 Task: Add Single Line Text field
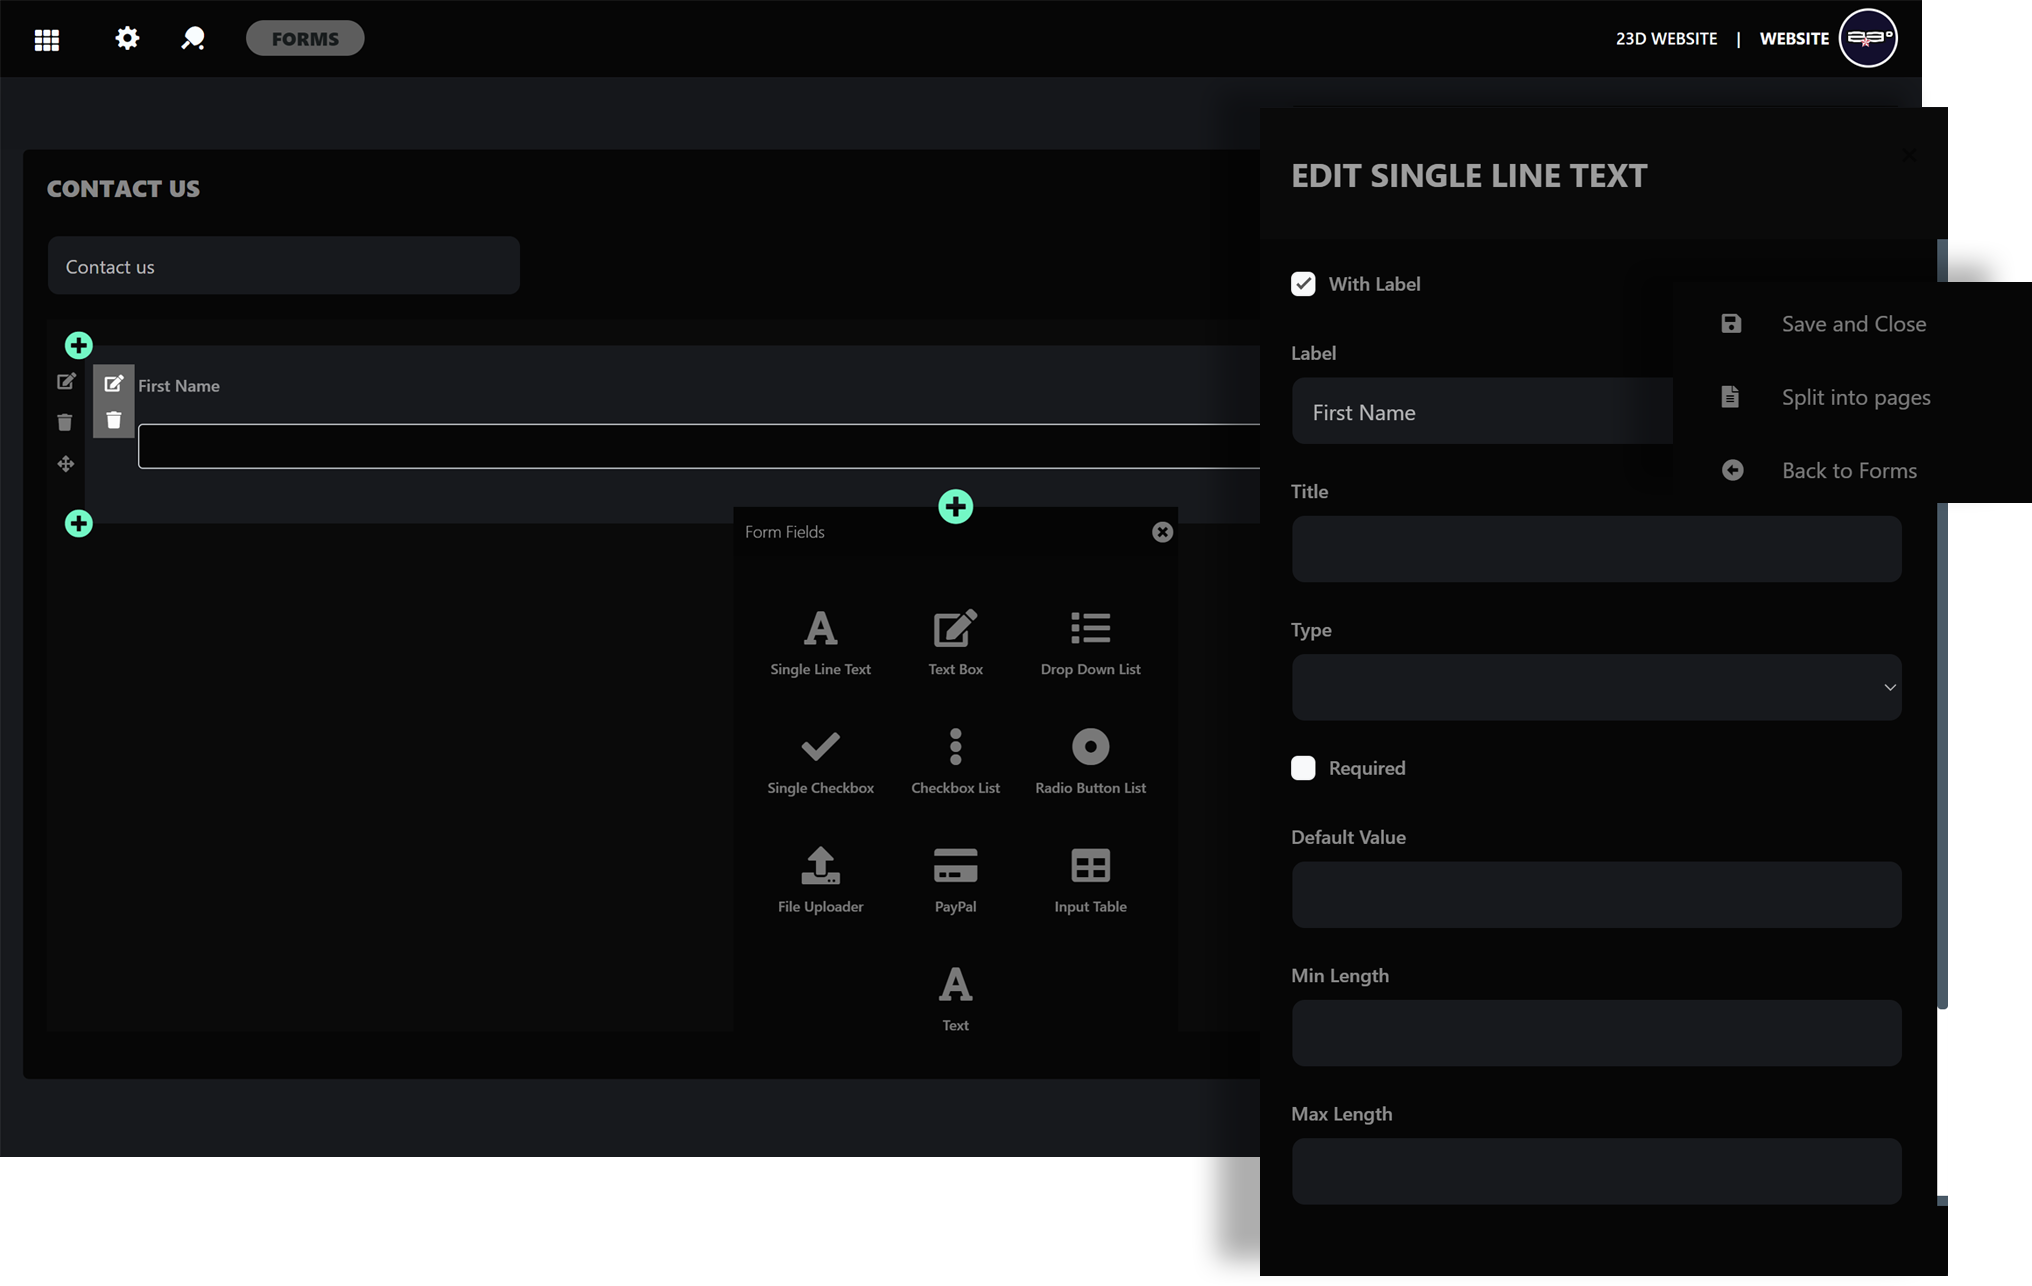[820, 642]
